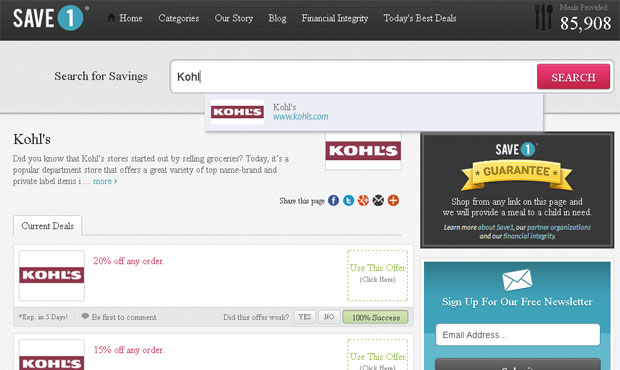Expand description with the more link
This screenshot has height=370, width=620.
tap(105, 181)
